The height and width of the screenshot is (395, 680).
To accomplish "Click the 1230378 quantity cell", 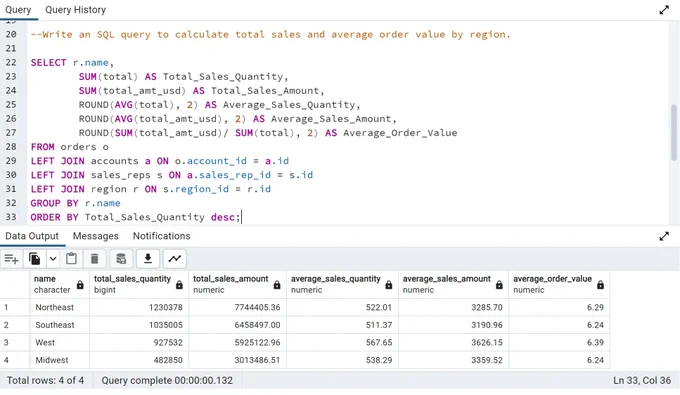I will pos(139,307).
